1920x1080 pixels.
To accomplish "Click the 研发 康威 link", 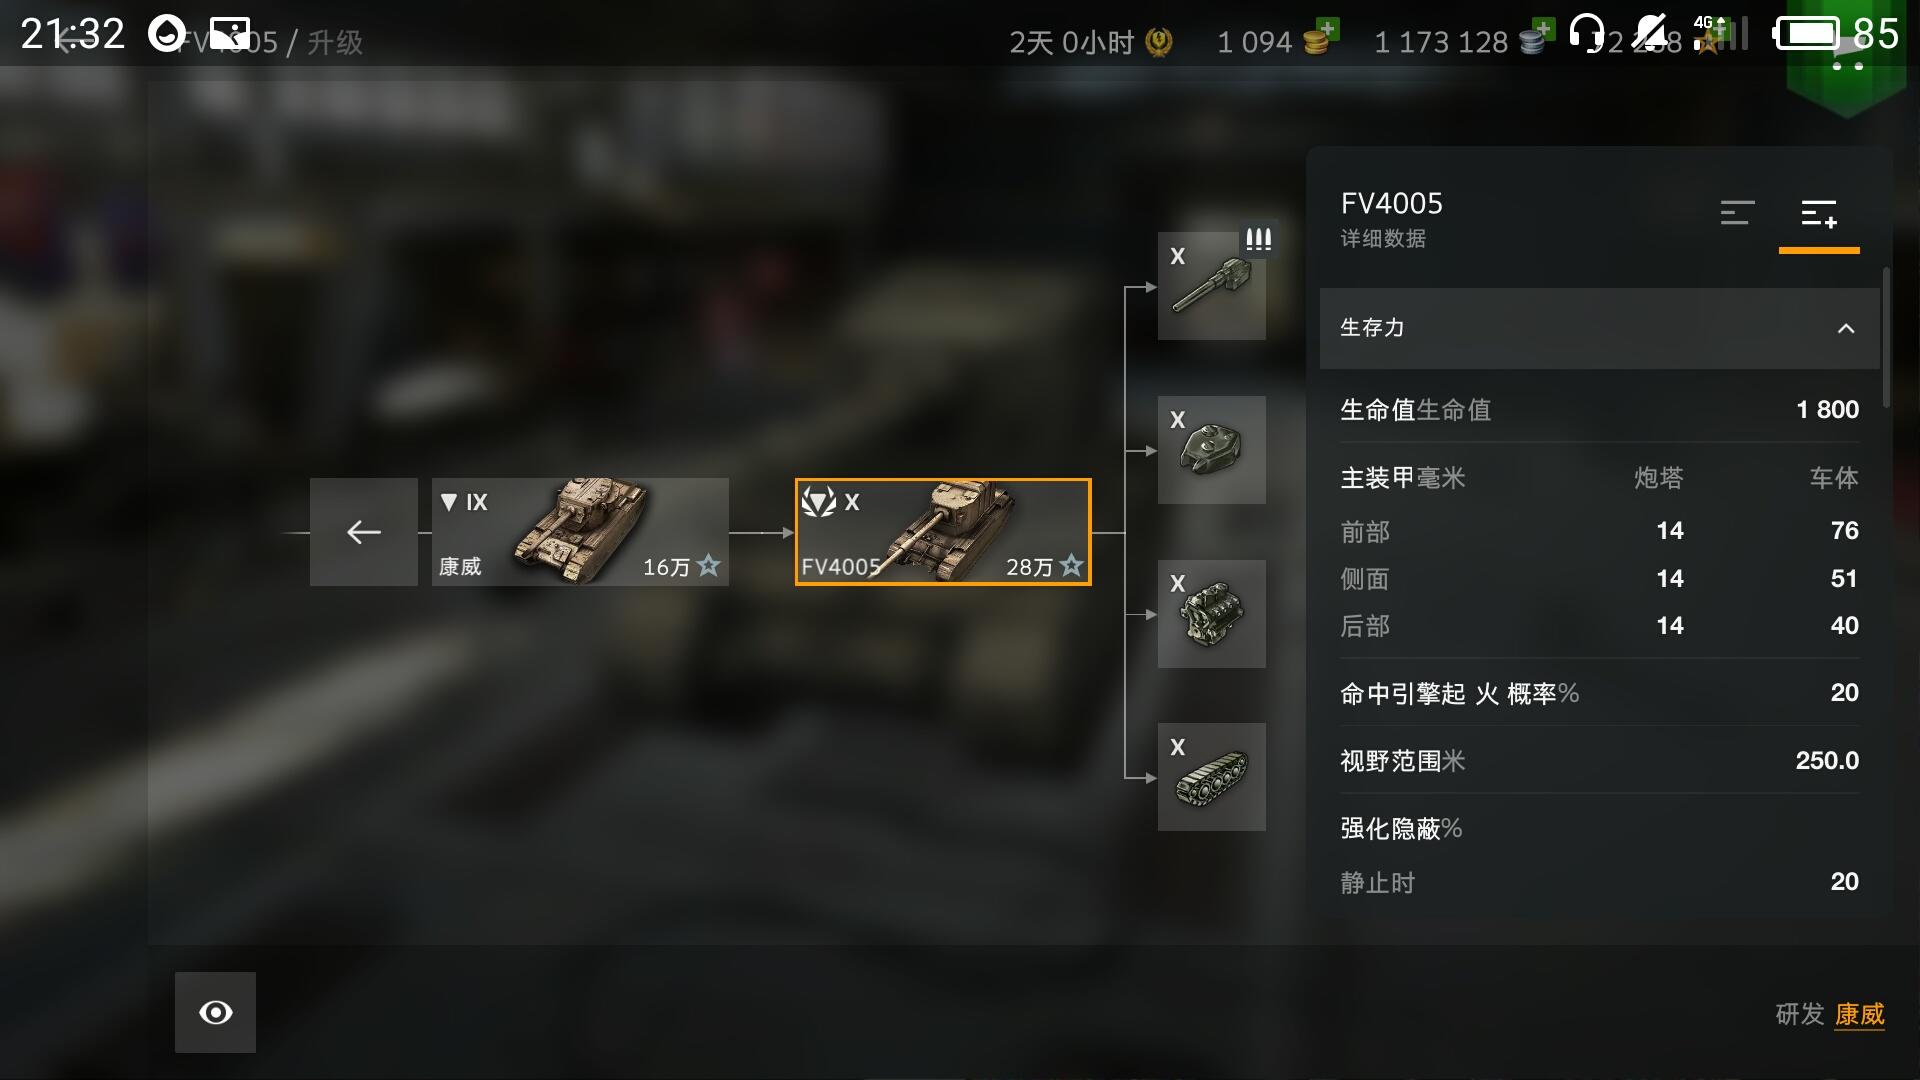I will (x=1829, y=1014).
